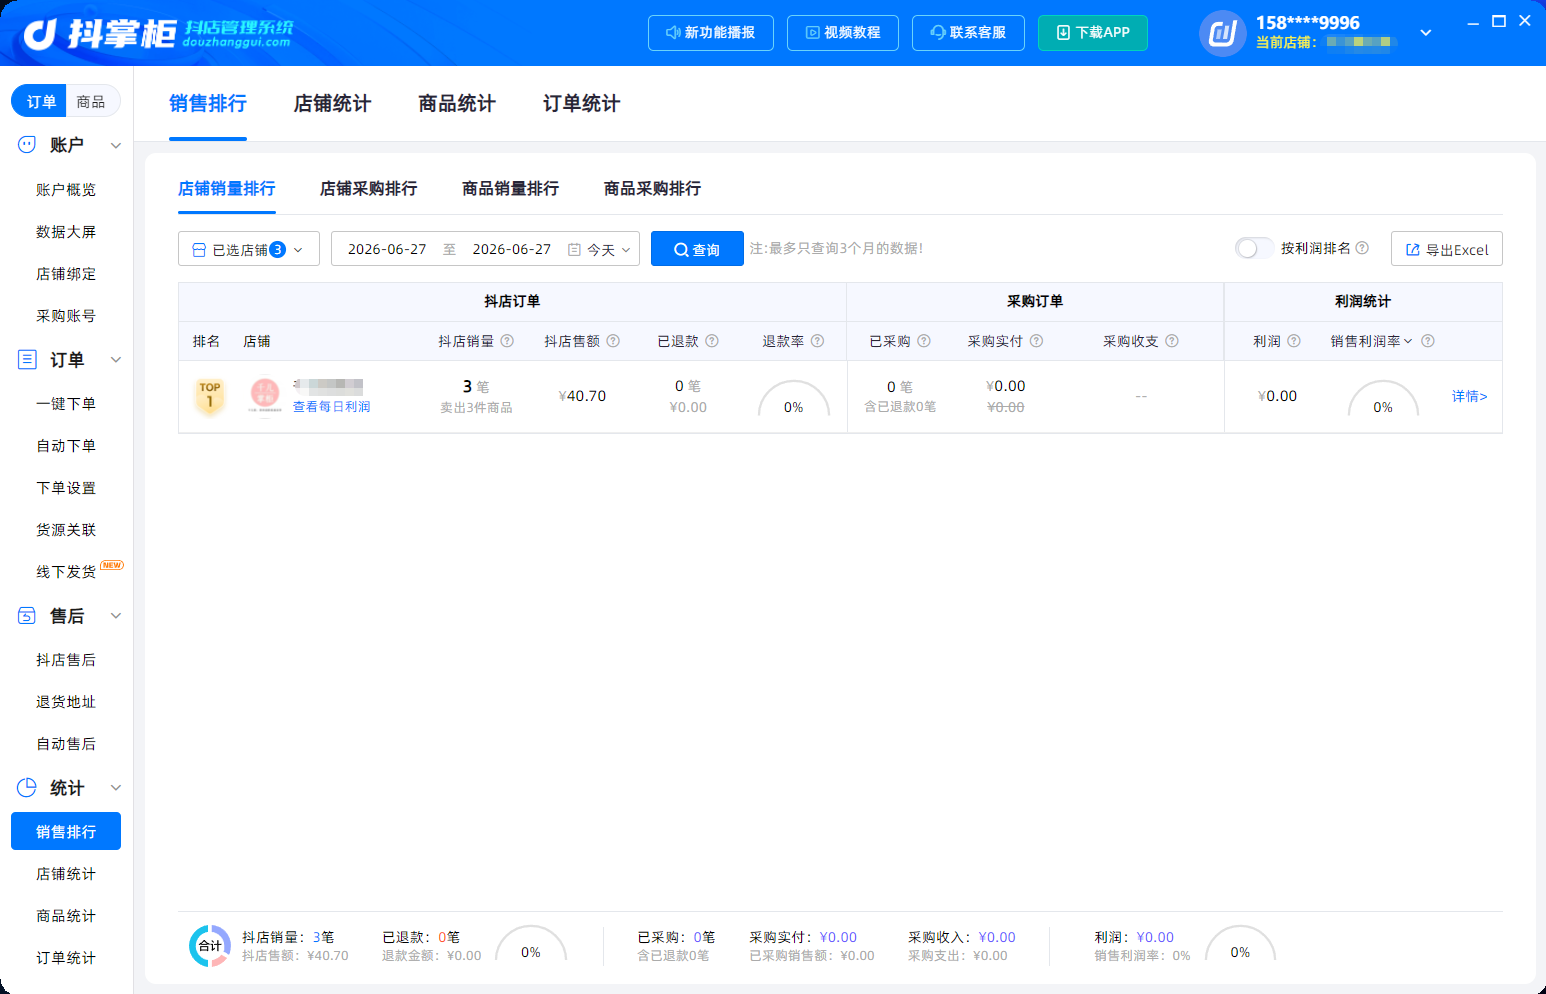Click first row's 销售利润率 0% gauge
This screenshot has height=994, width=1546.
point(1383,398)
